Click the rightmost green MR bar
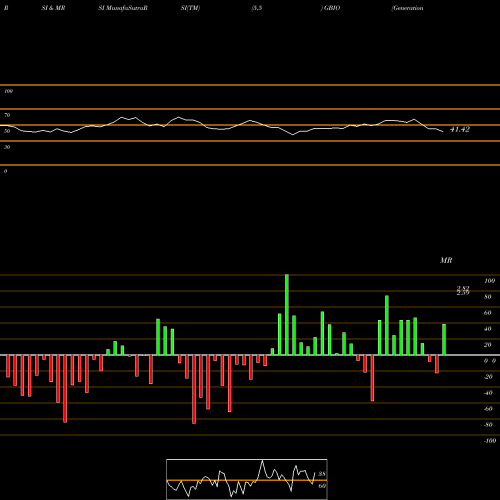 pos(444,339)
